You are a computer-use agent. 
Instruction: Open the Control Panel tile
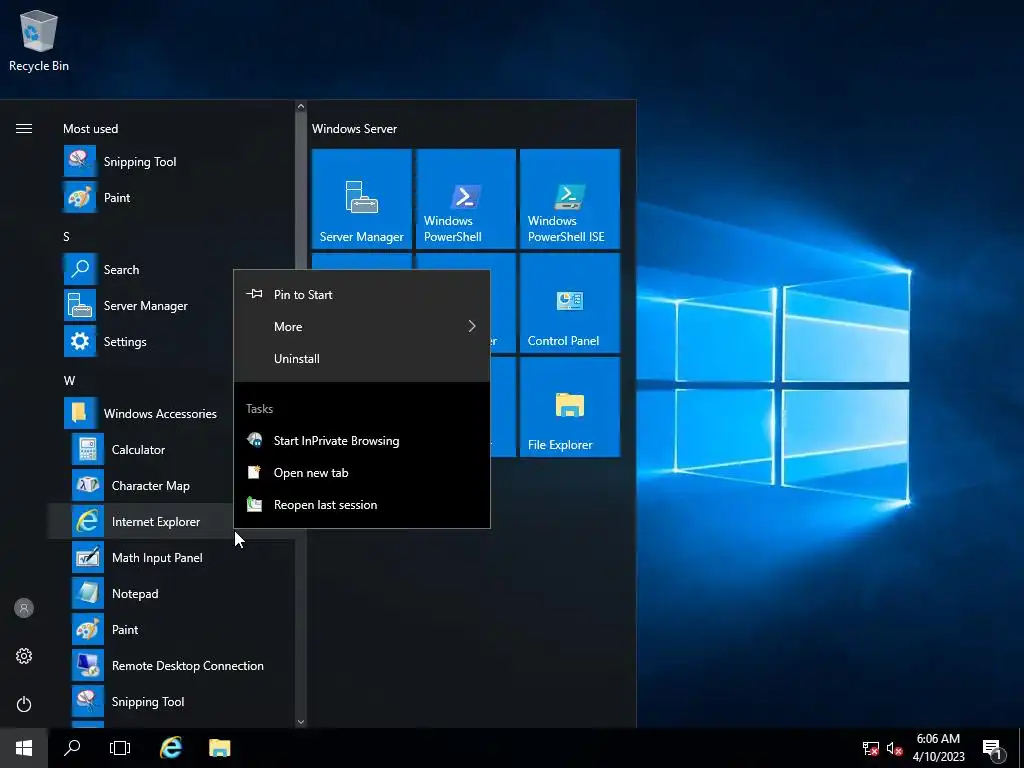(x=569, y=302)
